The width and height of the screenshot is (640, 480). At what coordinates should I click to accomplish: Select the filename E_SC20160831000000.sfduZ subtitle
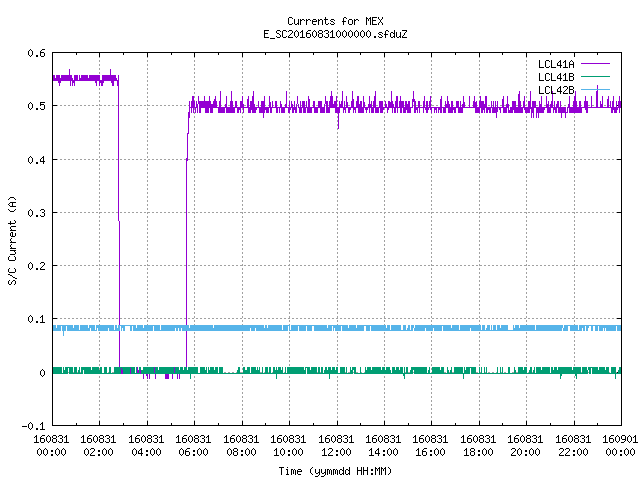click(x=335, y=34)
